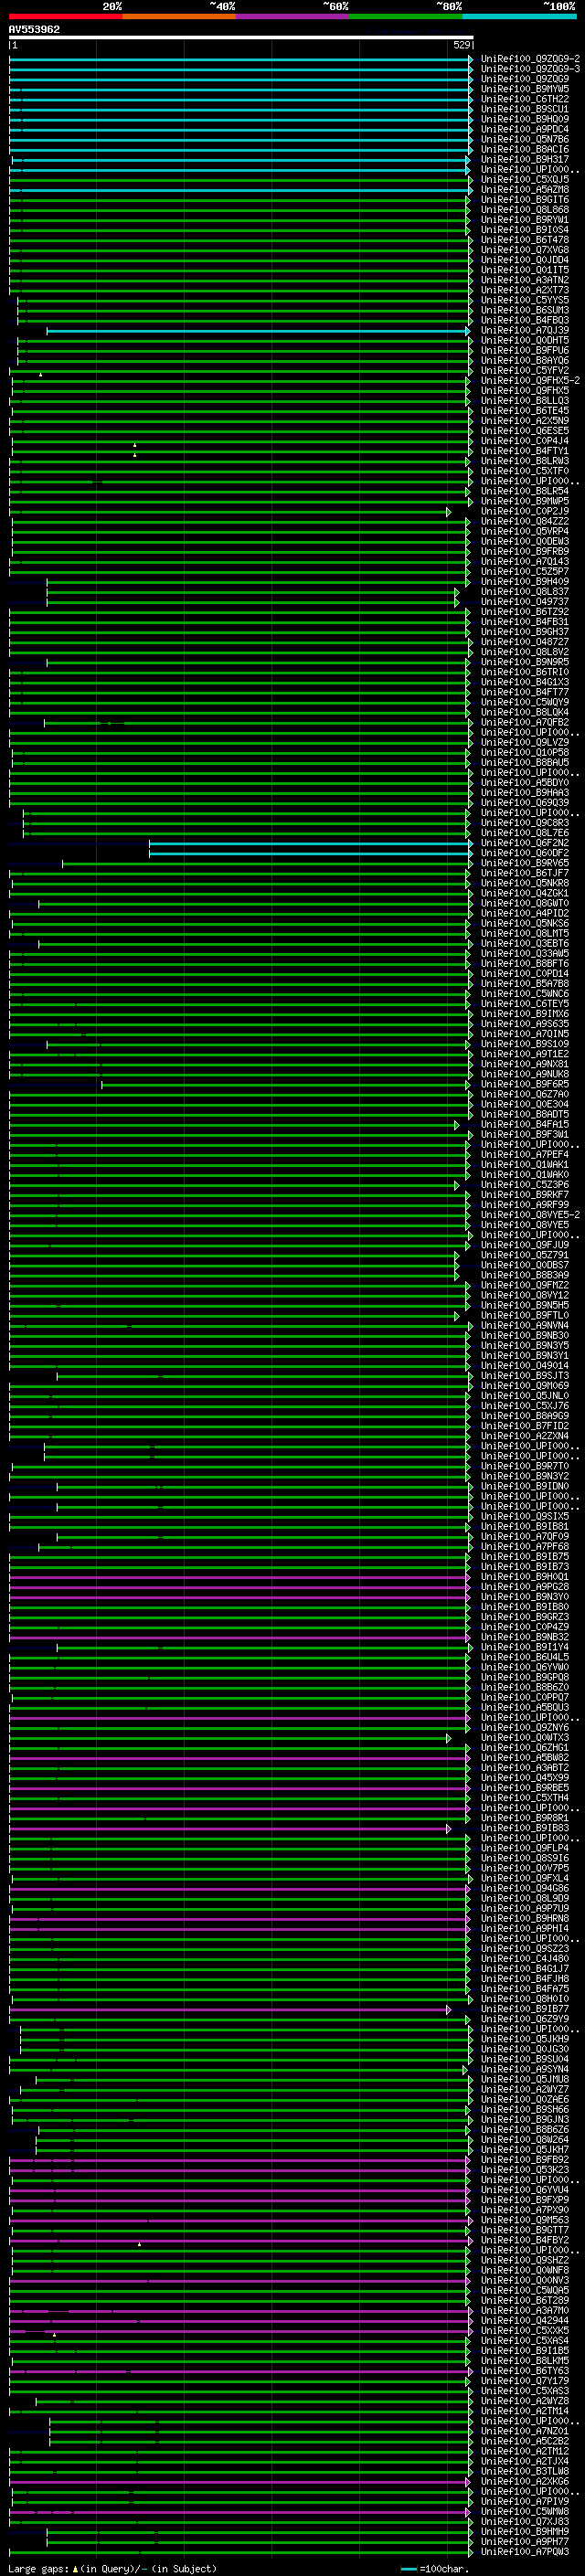Image resolution: width=585 pixels, height=2576 pixels.
Task: Select label UniRef100_Q7XJ83
Action: 525,2522
